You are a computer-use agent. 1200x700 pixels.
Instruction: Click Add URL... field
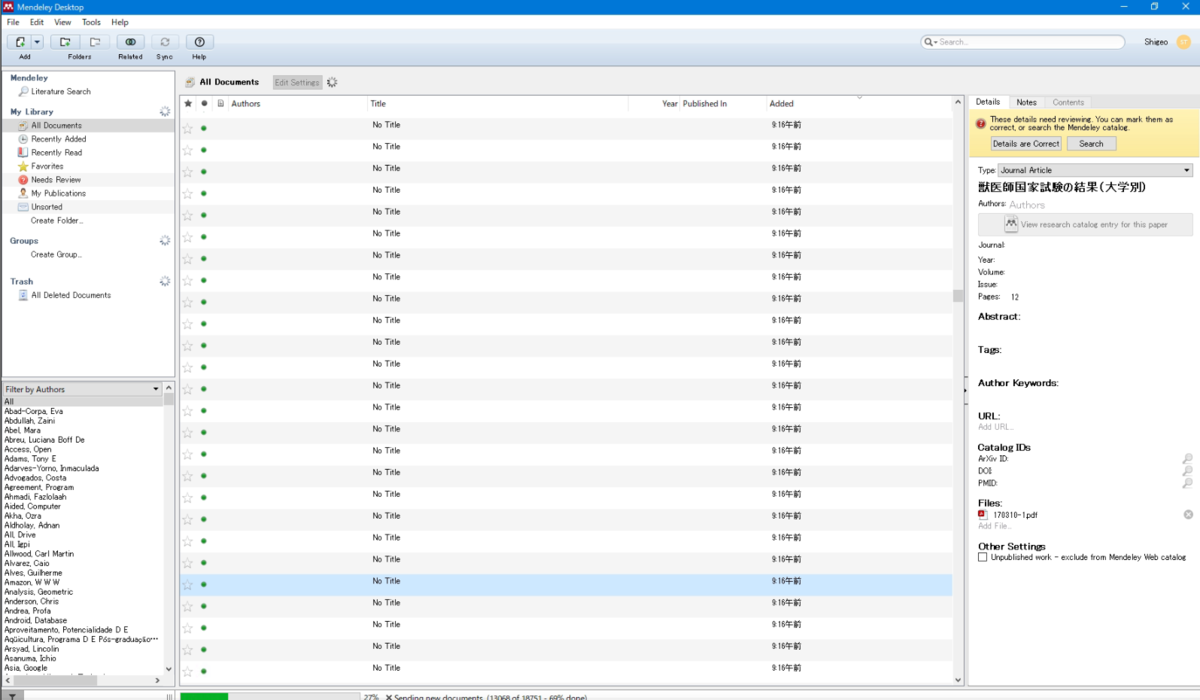[996, 427]
